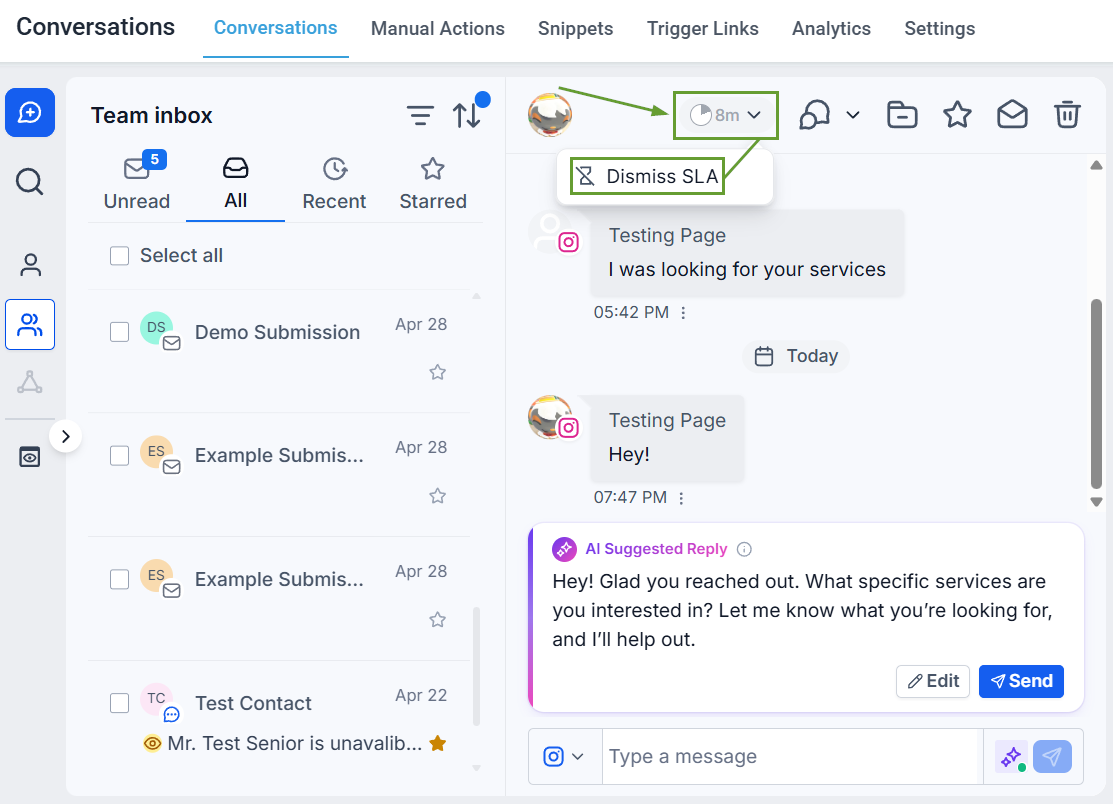Star the Demo Submission conversation
Screen dimensions: 1113x804
click(x=437, y=372)
